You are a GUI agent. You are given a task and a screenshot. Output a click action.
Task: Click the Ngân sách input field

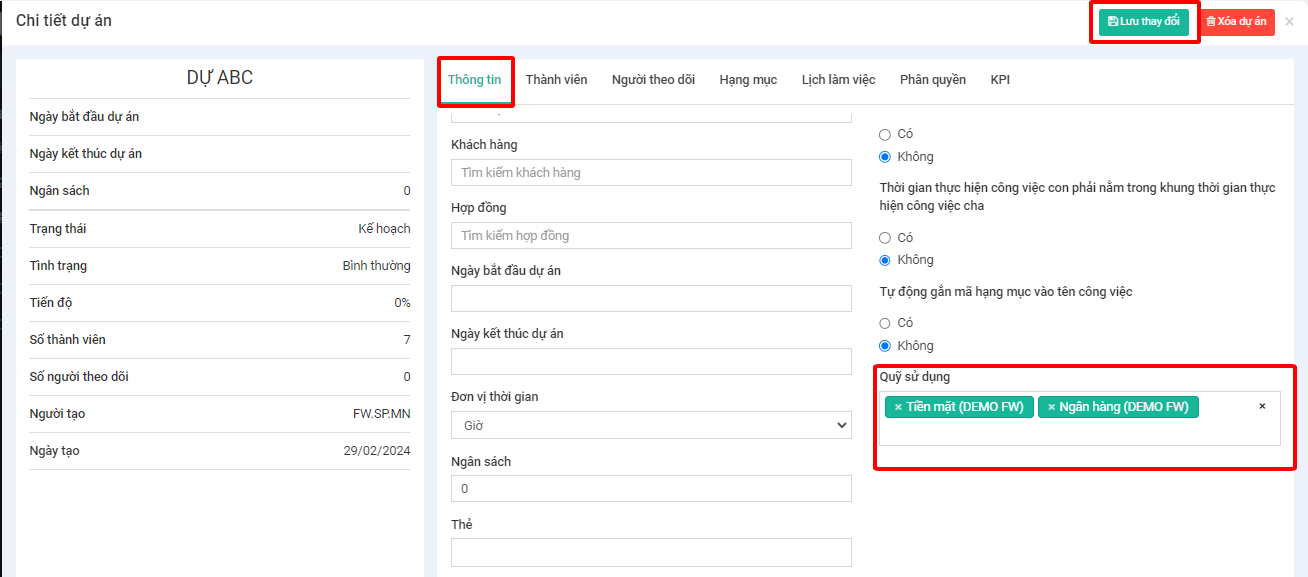(651, 489)
